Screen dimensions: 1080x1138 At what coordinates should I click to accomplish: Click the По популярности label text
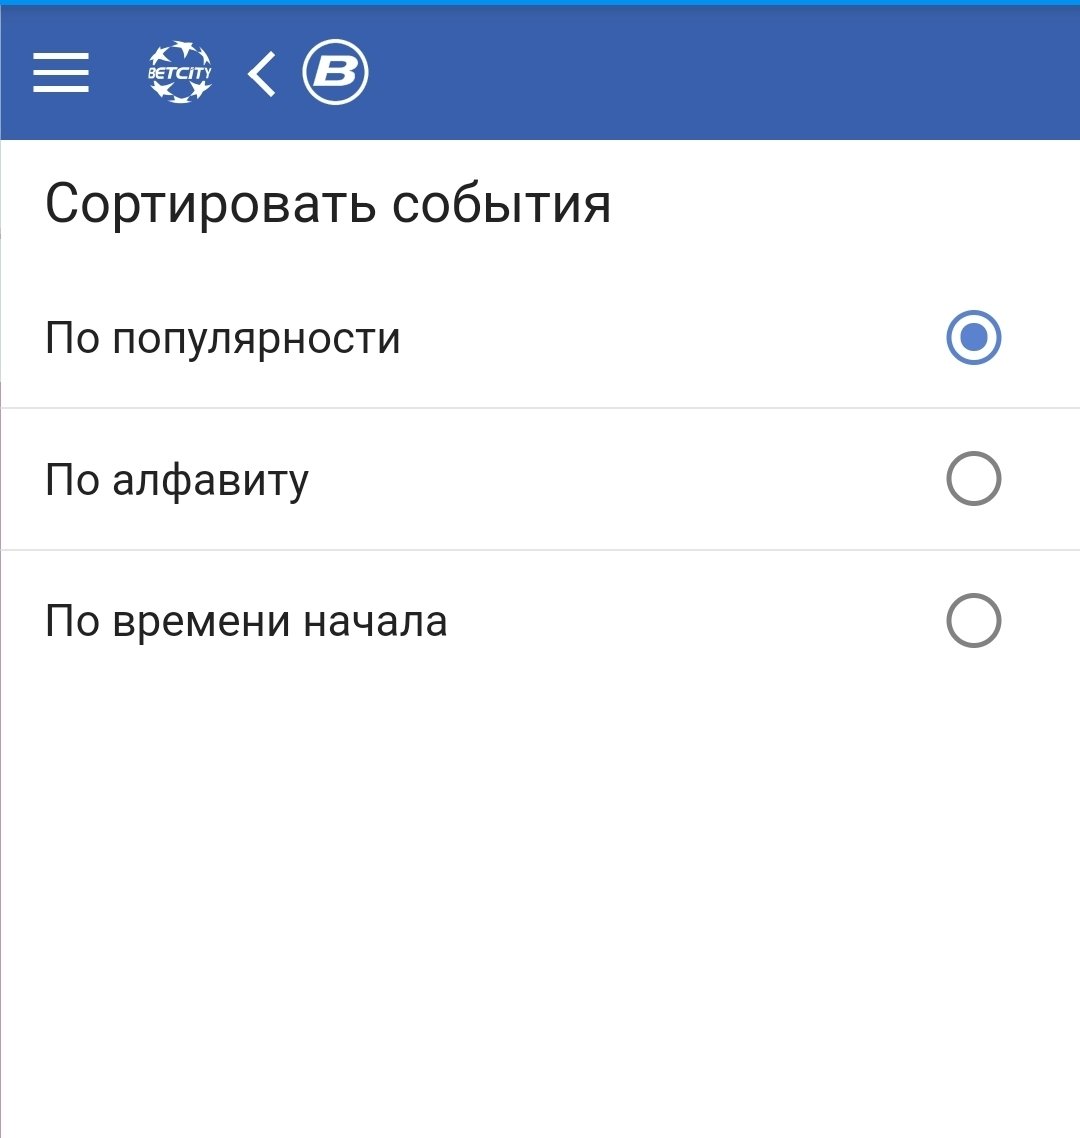click(x=223, y=338)
